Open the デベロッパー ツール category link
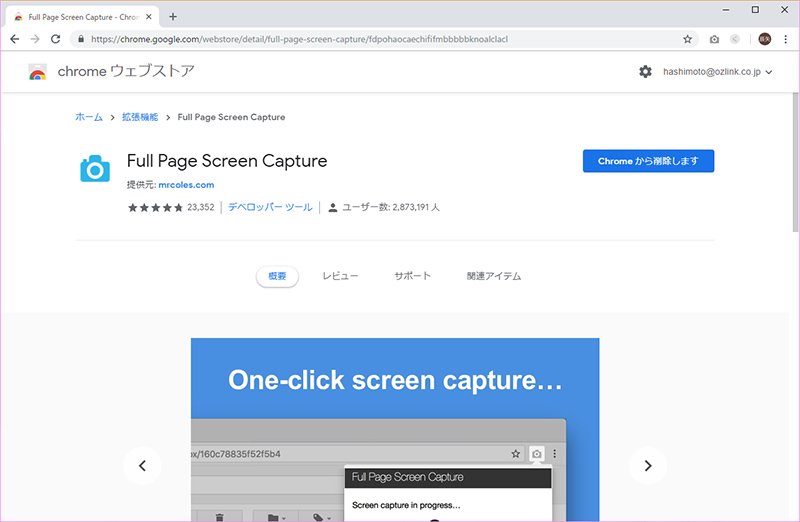 click(x=270, y=207)
